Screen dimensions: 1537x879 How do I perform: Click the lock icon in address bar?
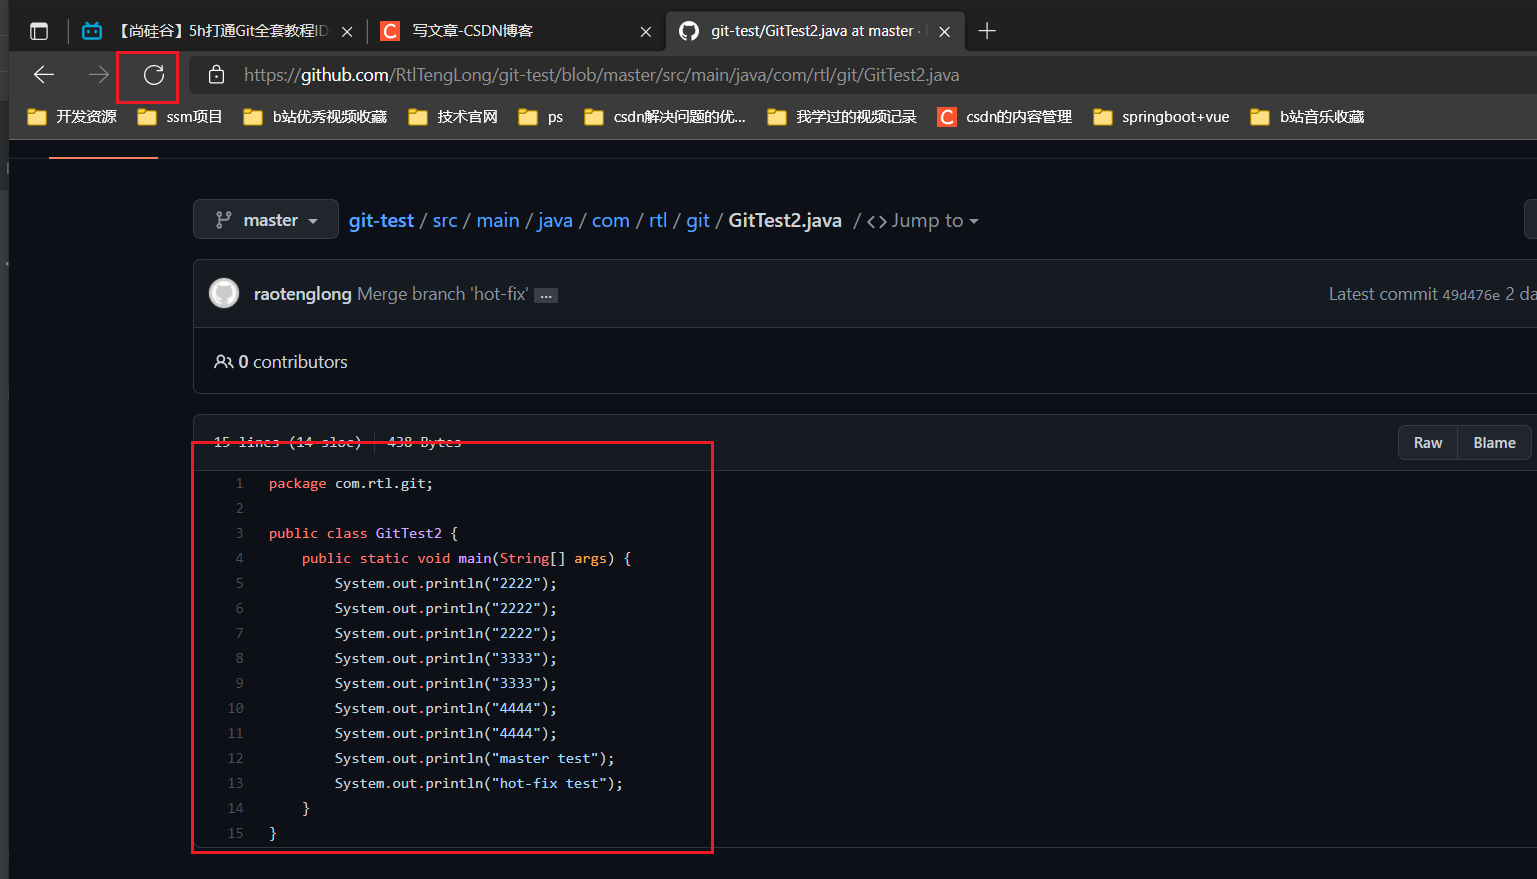[x=216, y=75]
